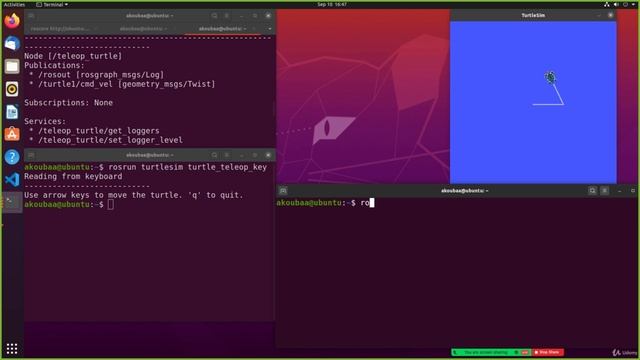Click Activities in the top bar

14,4
